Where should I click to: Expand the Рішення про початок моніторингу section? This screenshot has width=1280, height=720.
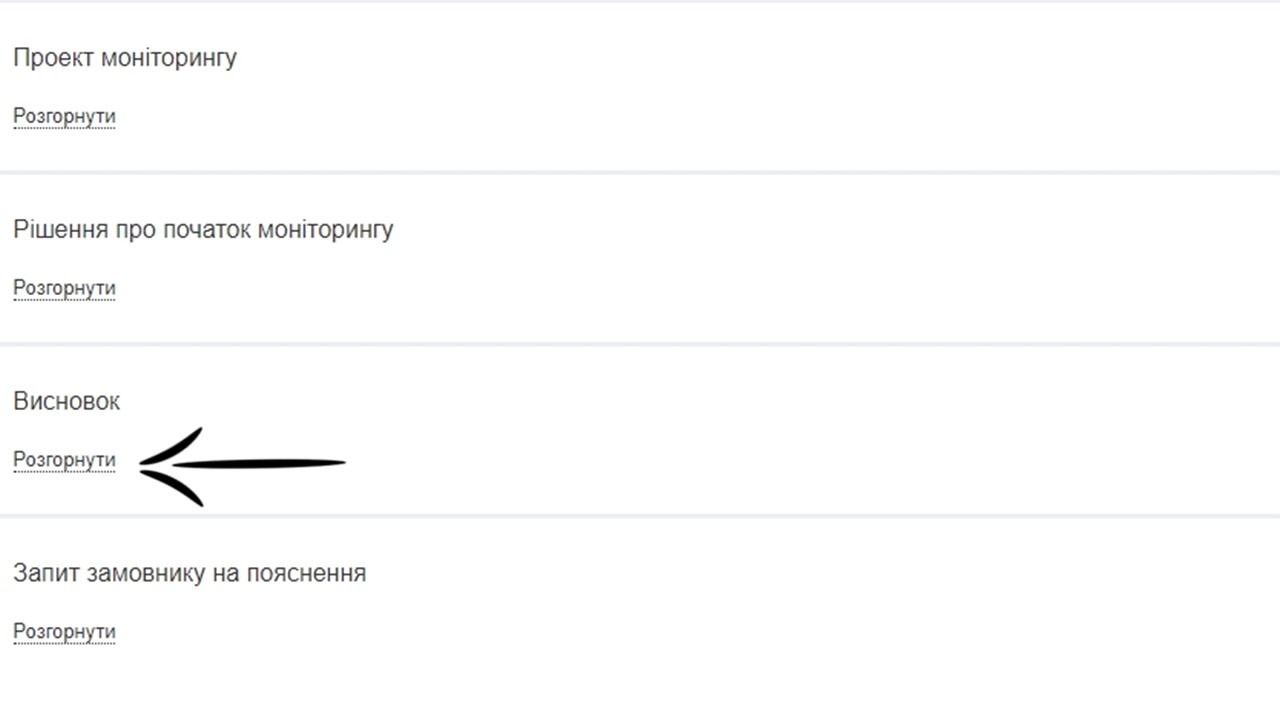coord(64,288)
